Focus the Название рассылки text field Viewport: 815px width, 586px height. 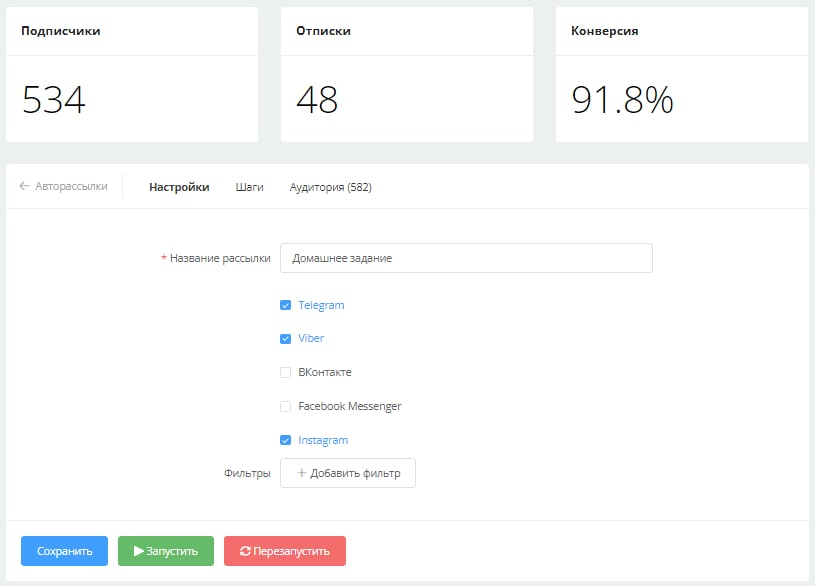466,258
